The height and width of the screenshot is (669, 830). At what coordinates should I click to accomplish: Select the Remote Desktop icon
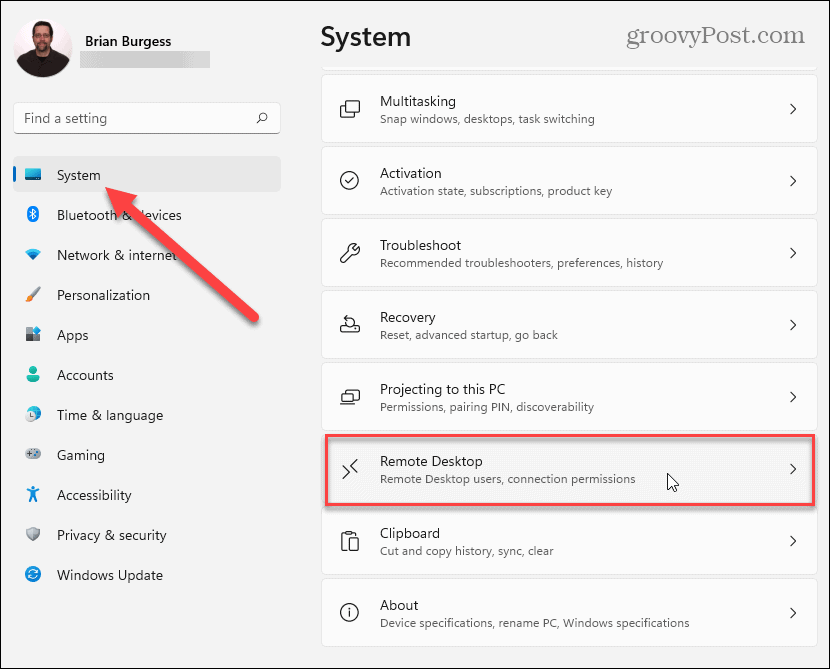[x=350, y=468]
